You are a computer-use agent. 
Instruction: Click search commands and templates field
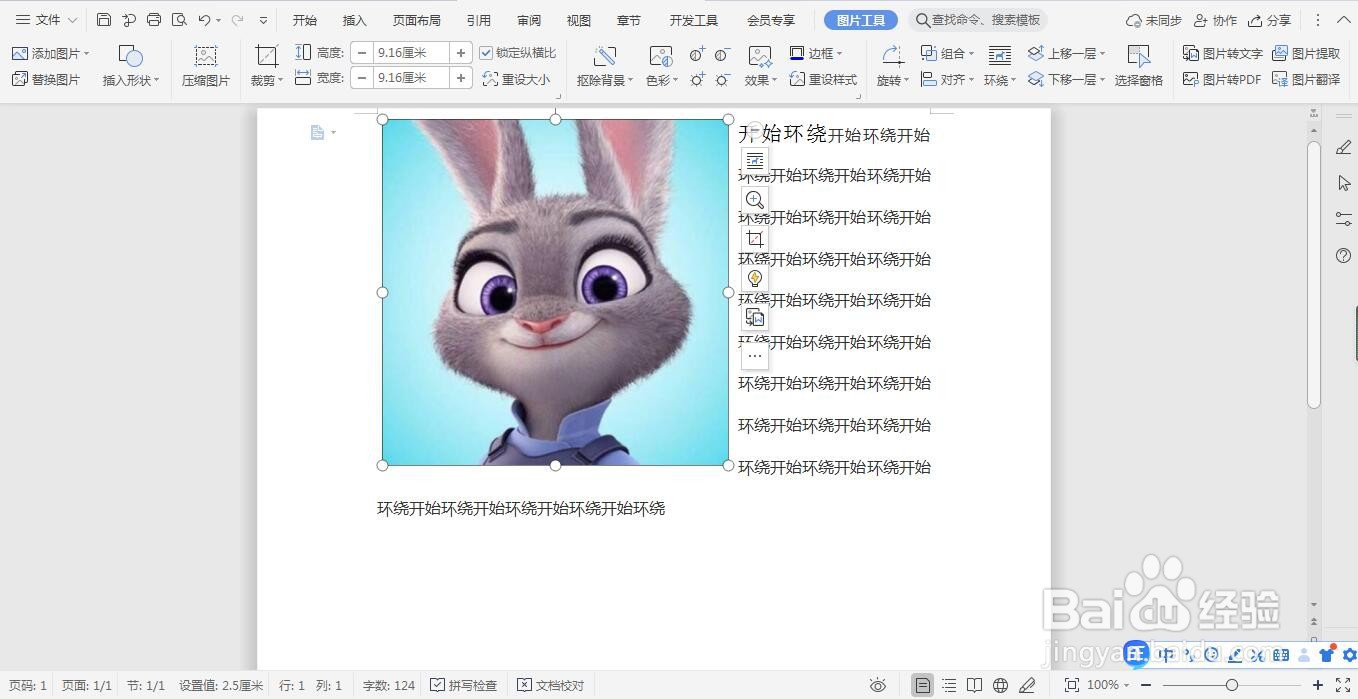coord(979,20)
